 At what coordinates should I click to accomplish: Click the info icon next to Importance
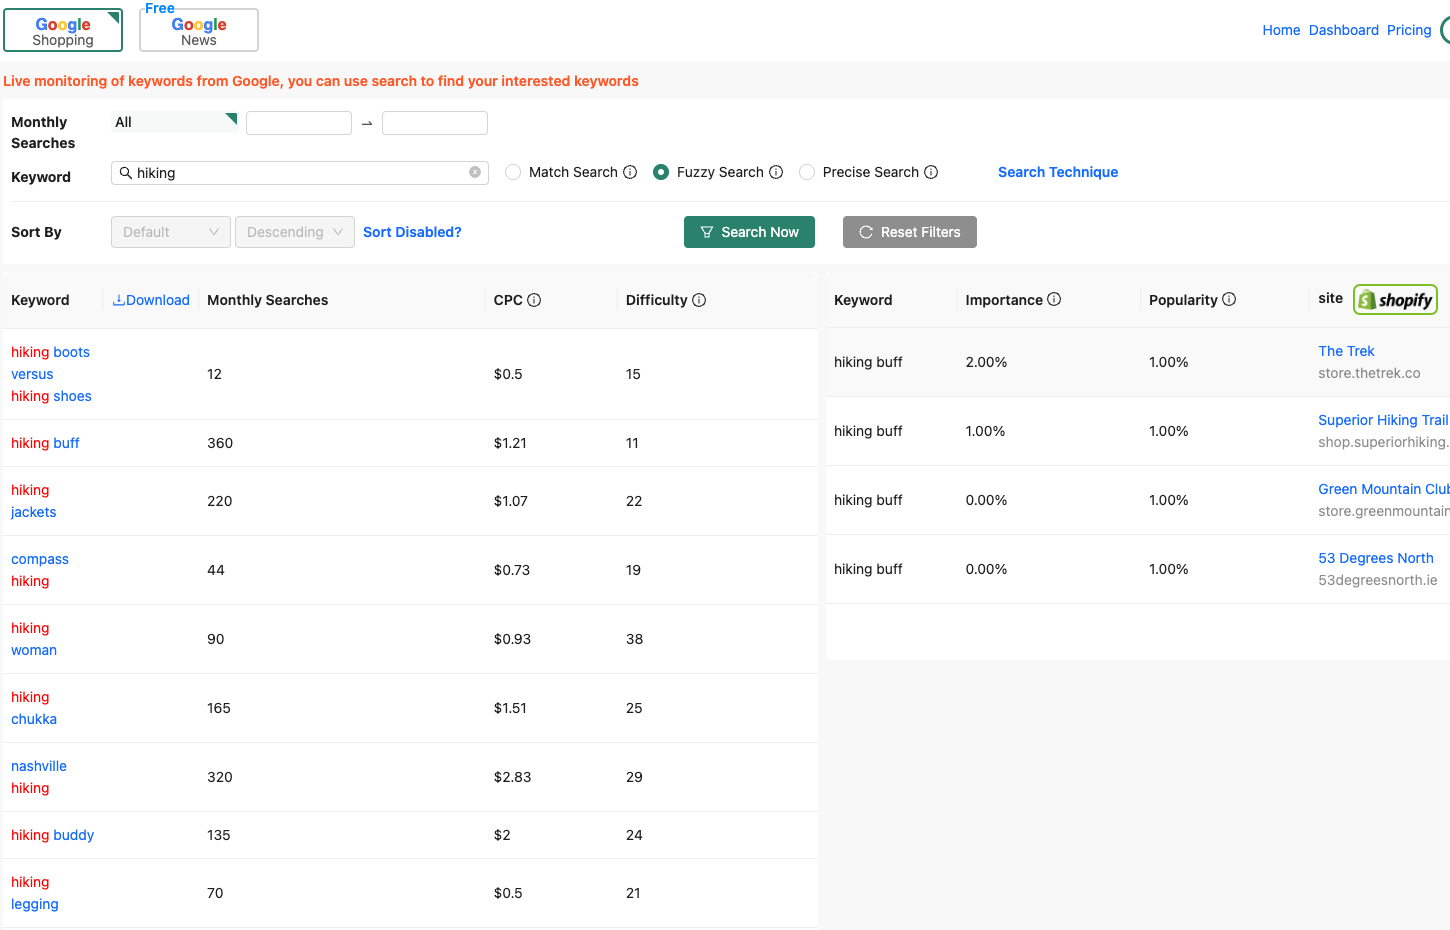(1052, 299)
